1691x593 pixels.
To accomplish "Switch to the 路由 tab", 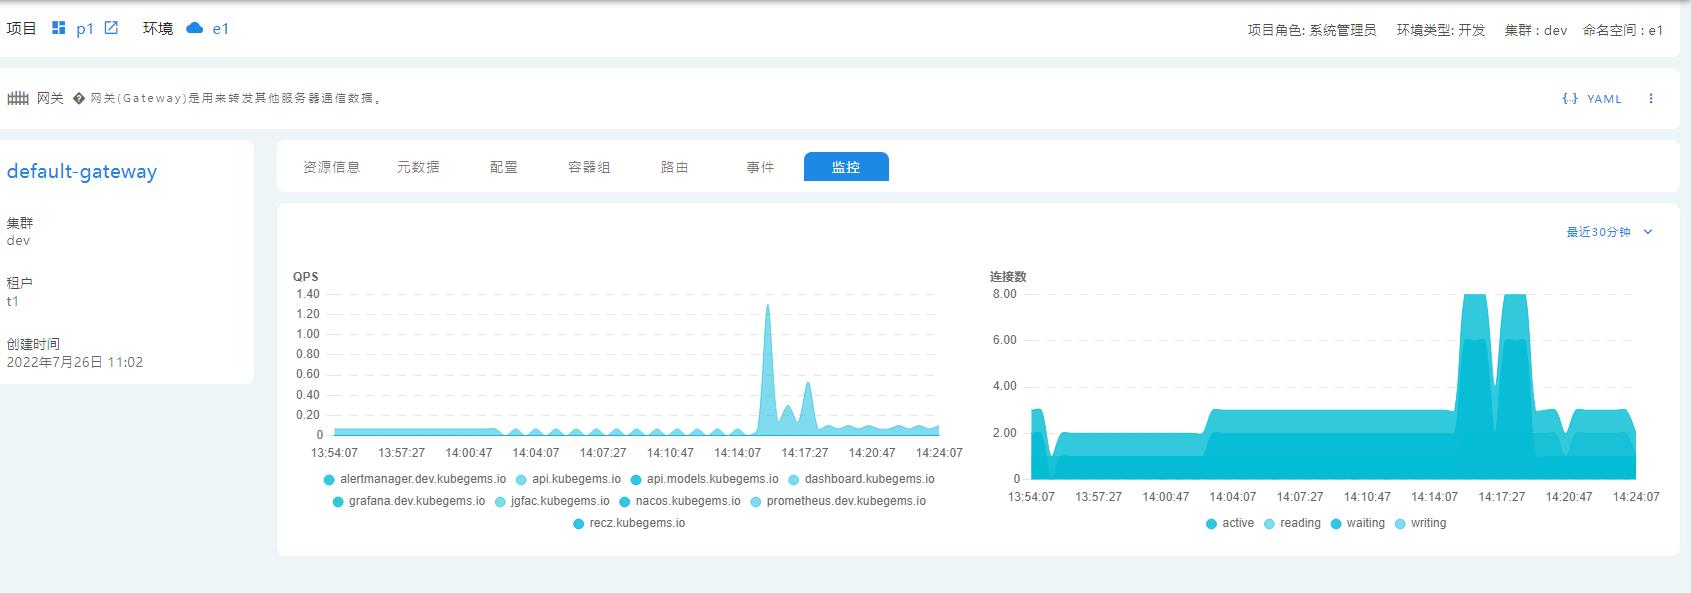I will (x=675, y=167).
